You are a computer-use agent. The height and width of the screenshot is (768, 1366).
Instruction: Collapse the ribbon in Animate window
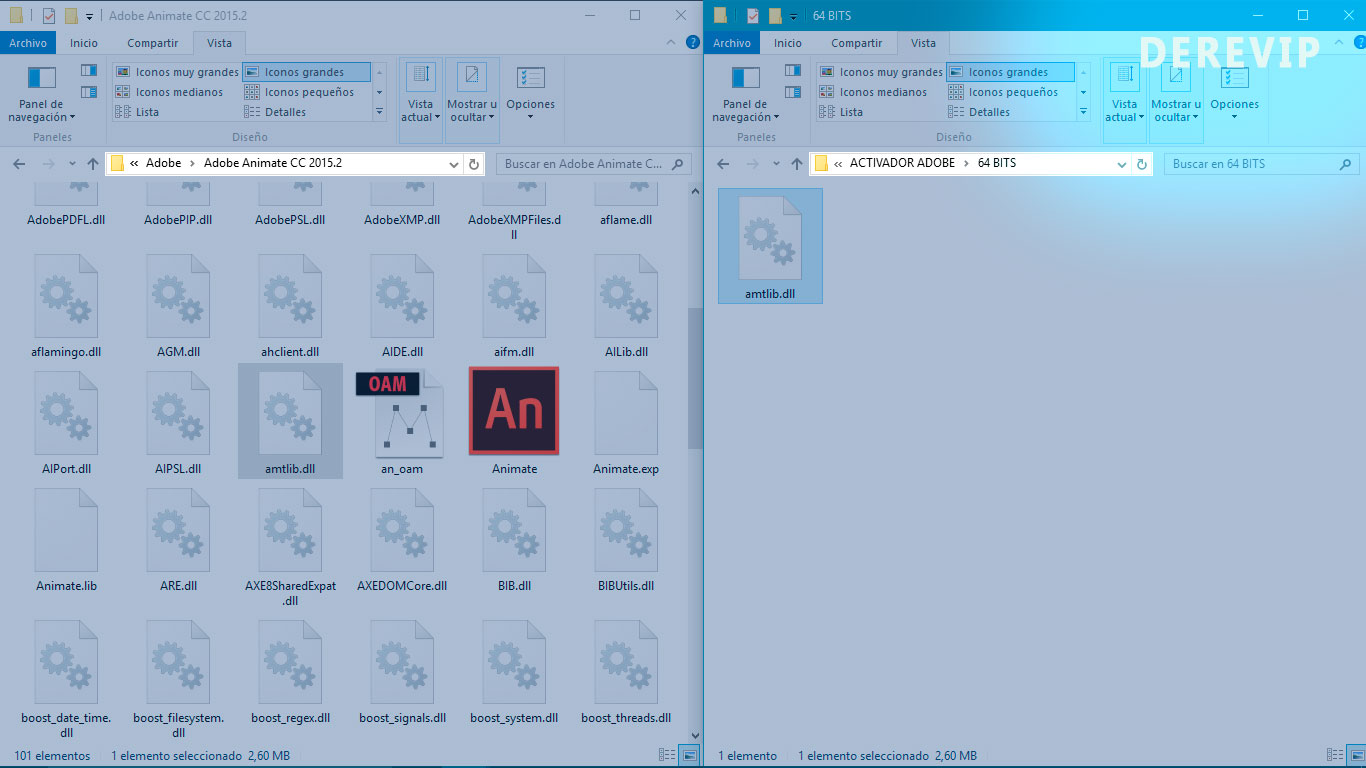point(672,43)
